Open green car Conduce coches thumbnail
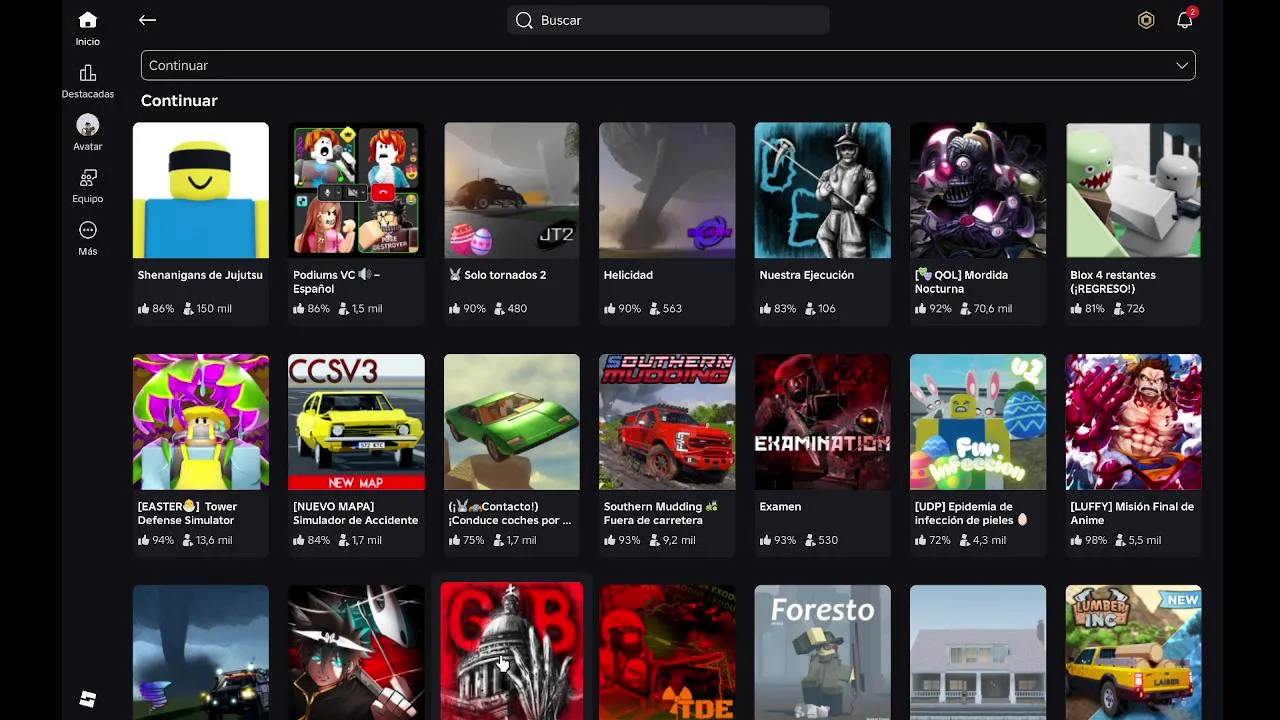Viewport: 1280px width, 720px height. point(512,422)
